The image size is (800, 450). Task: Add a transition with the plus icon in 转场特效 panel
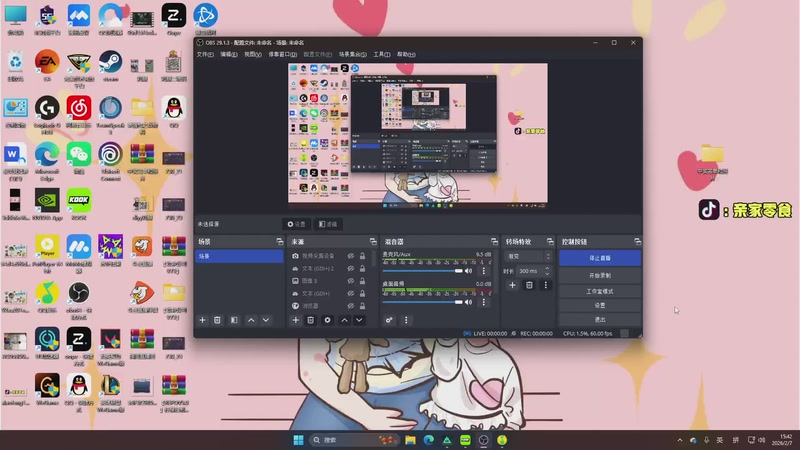coord(512,285)
